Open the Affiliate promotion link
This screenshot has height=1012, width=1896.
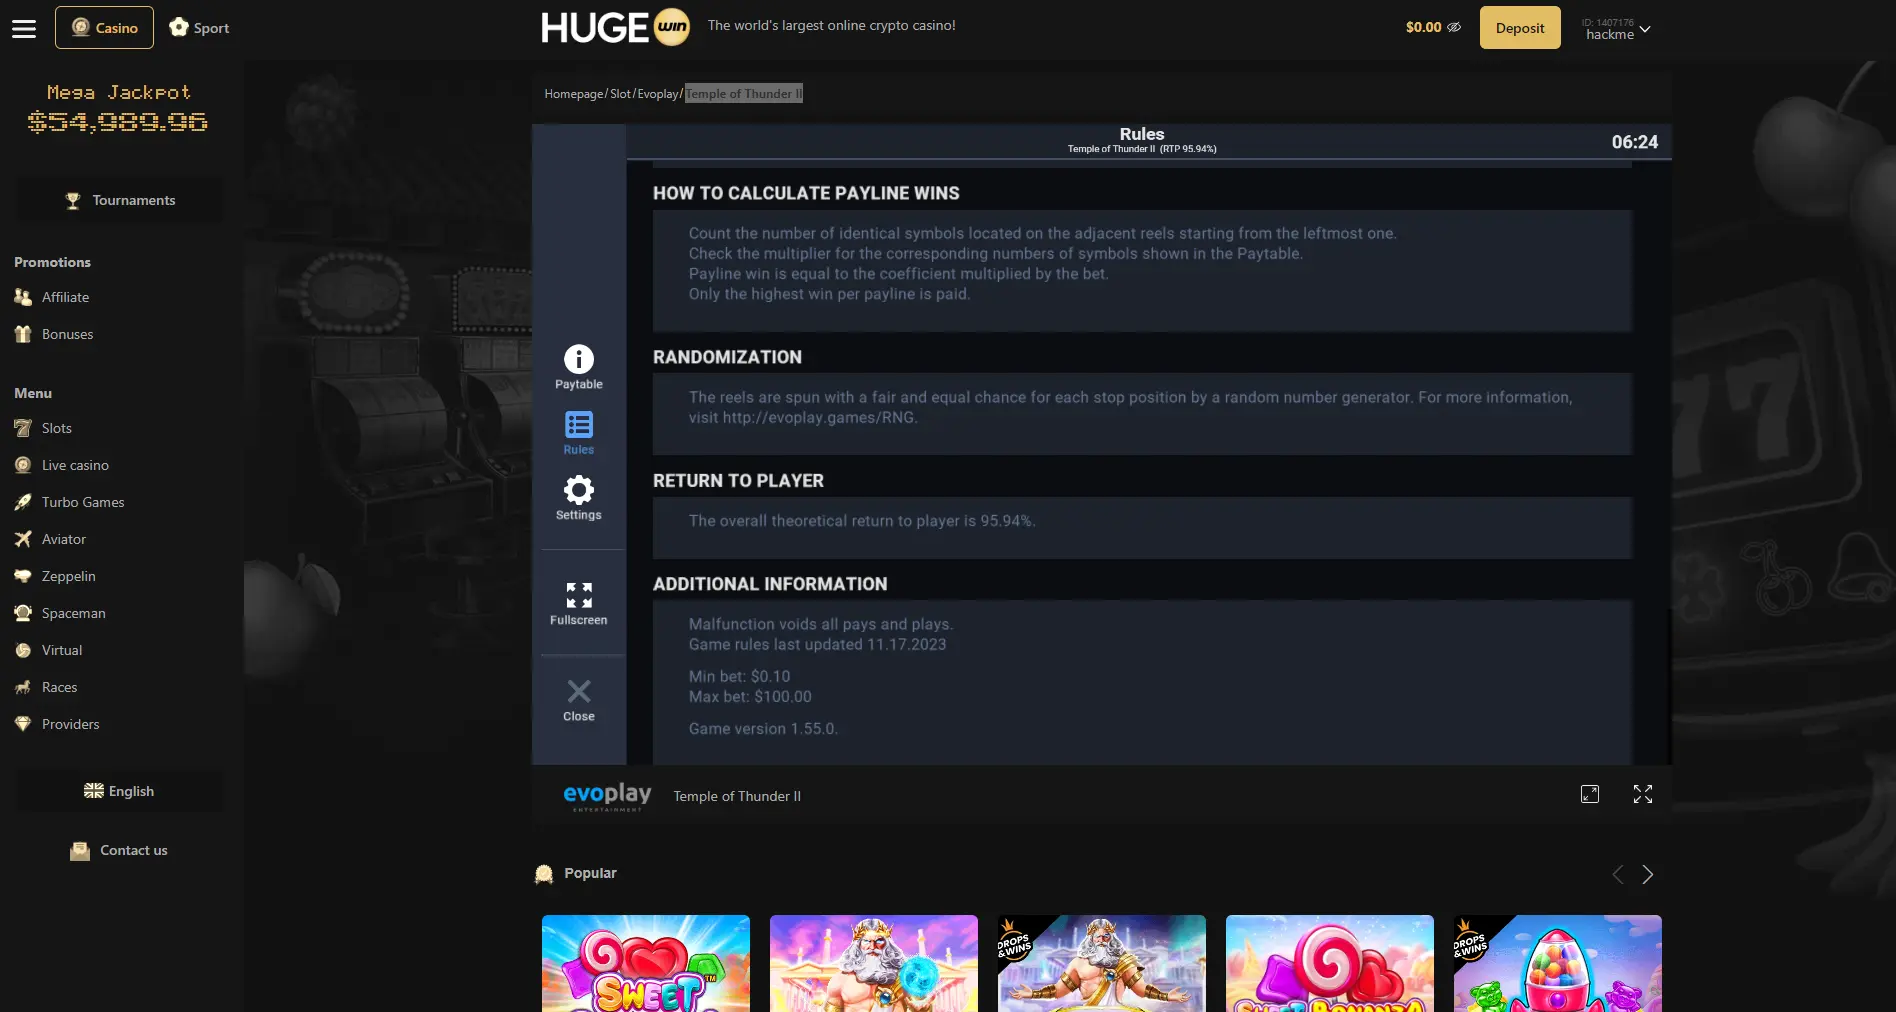pyautogui.click(x=65, y=297)
